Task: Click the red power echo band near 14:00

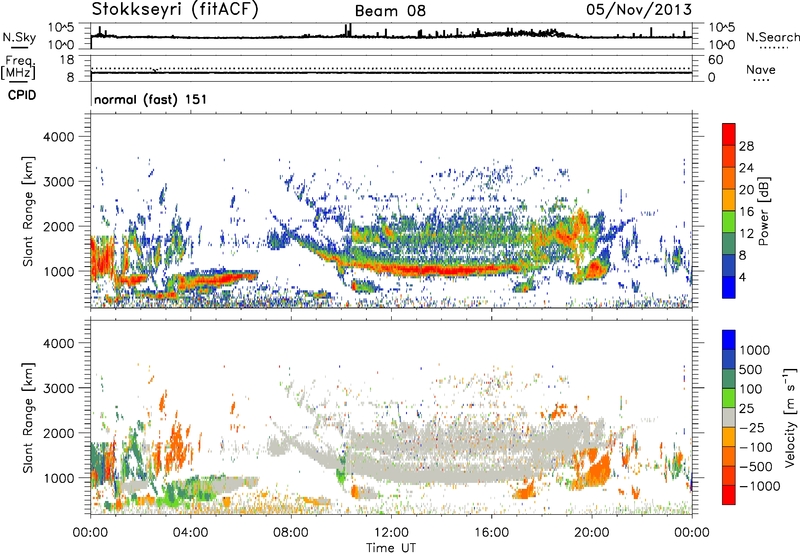Action: tap(441, 270)
